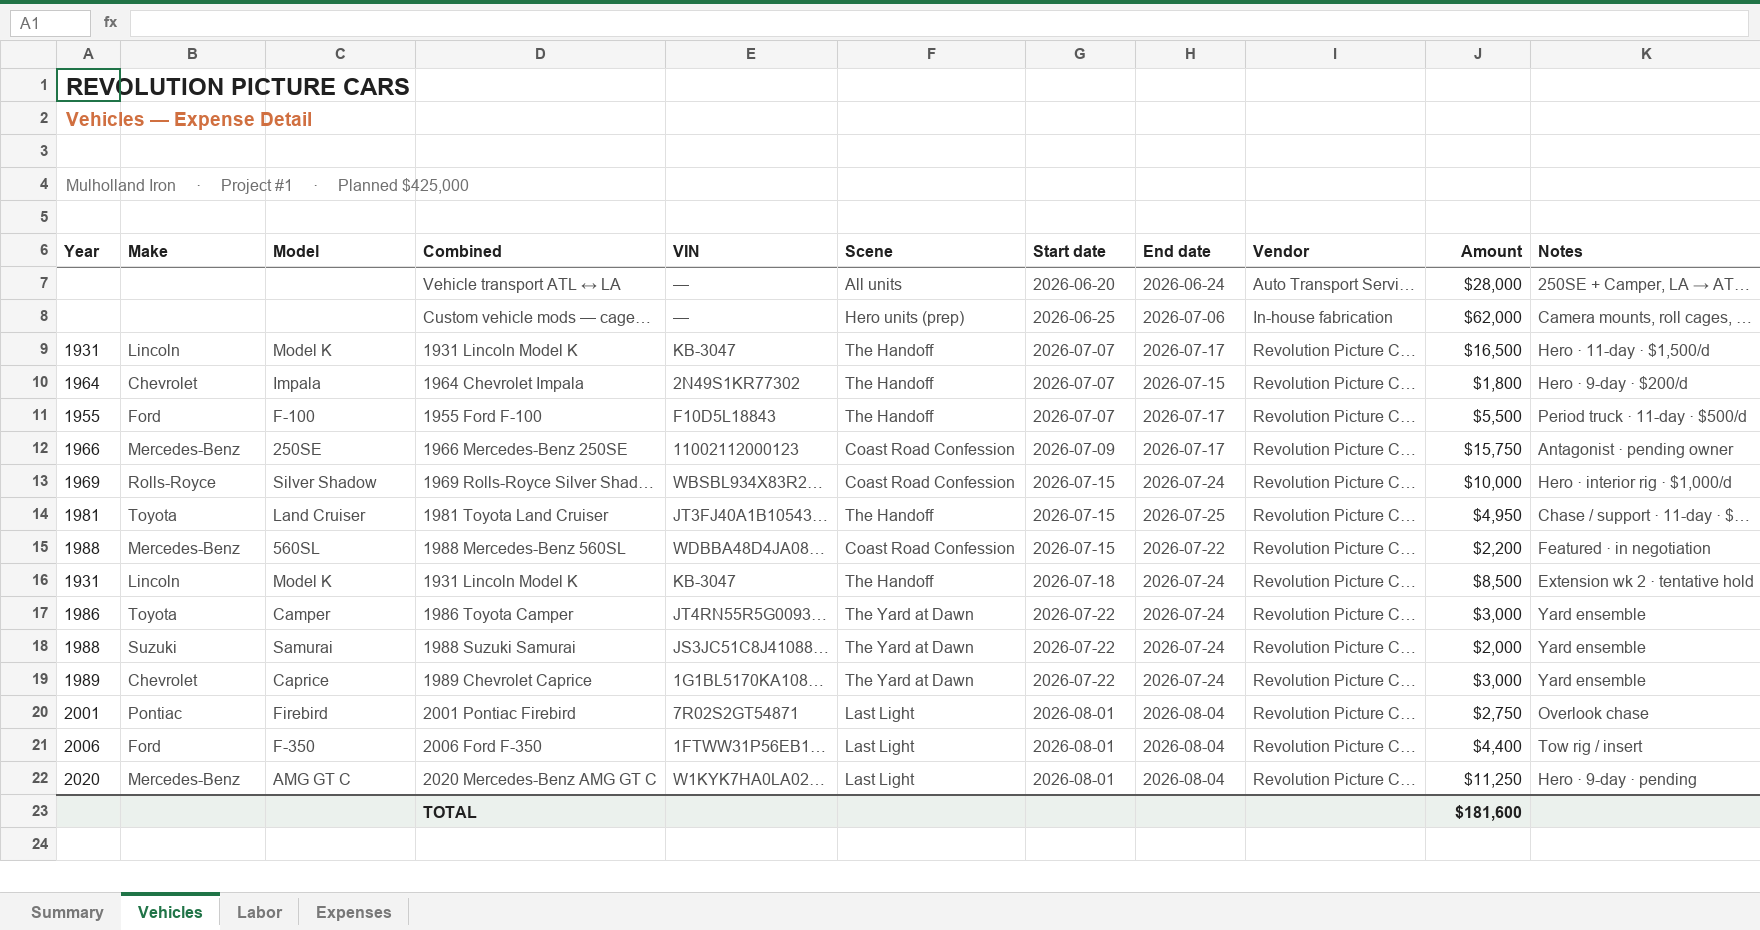Click the 1986 Toyota Camper cell
This screenshot has width=1760, height=930.
tap(540, 614)
